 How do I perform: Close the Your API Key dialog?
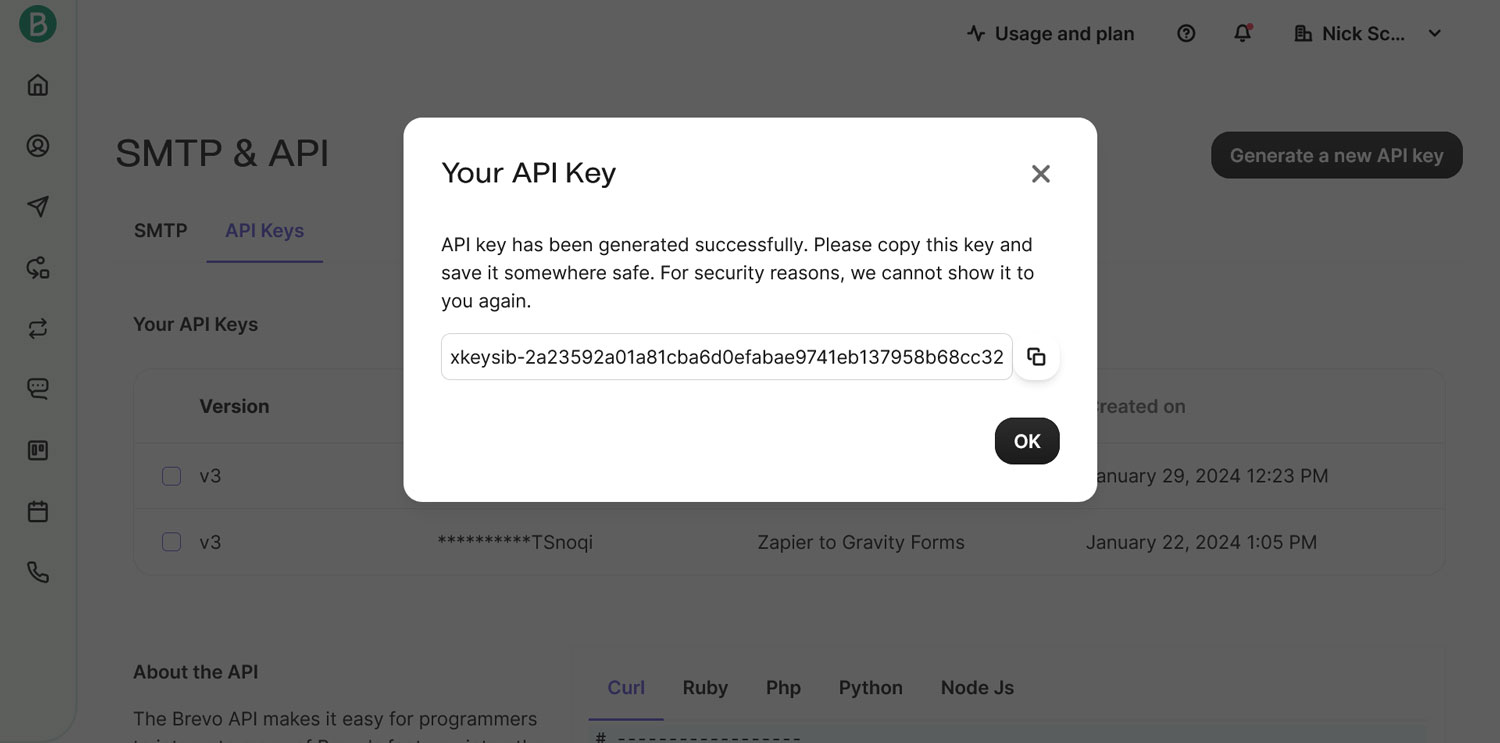coord(1041,174)
